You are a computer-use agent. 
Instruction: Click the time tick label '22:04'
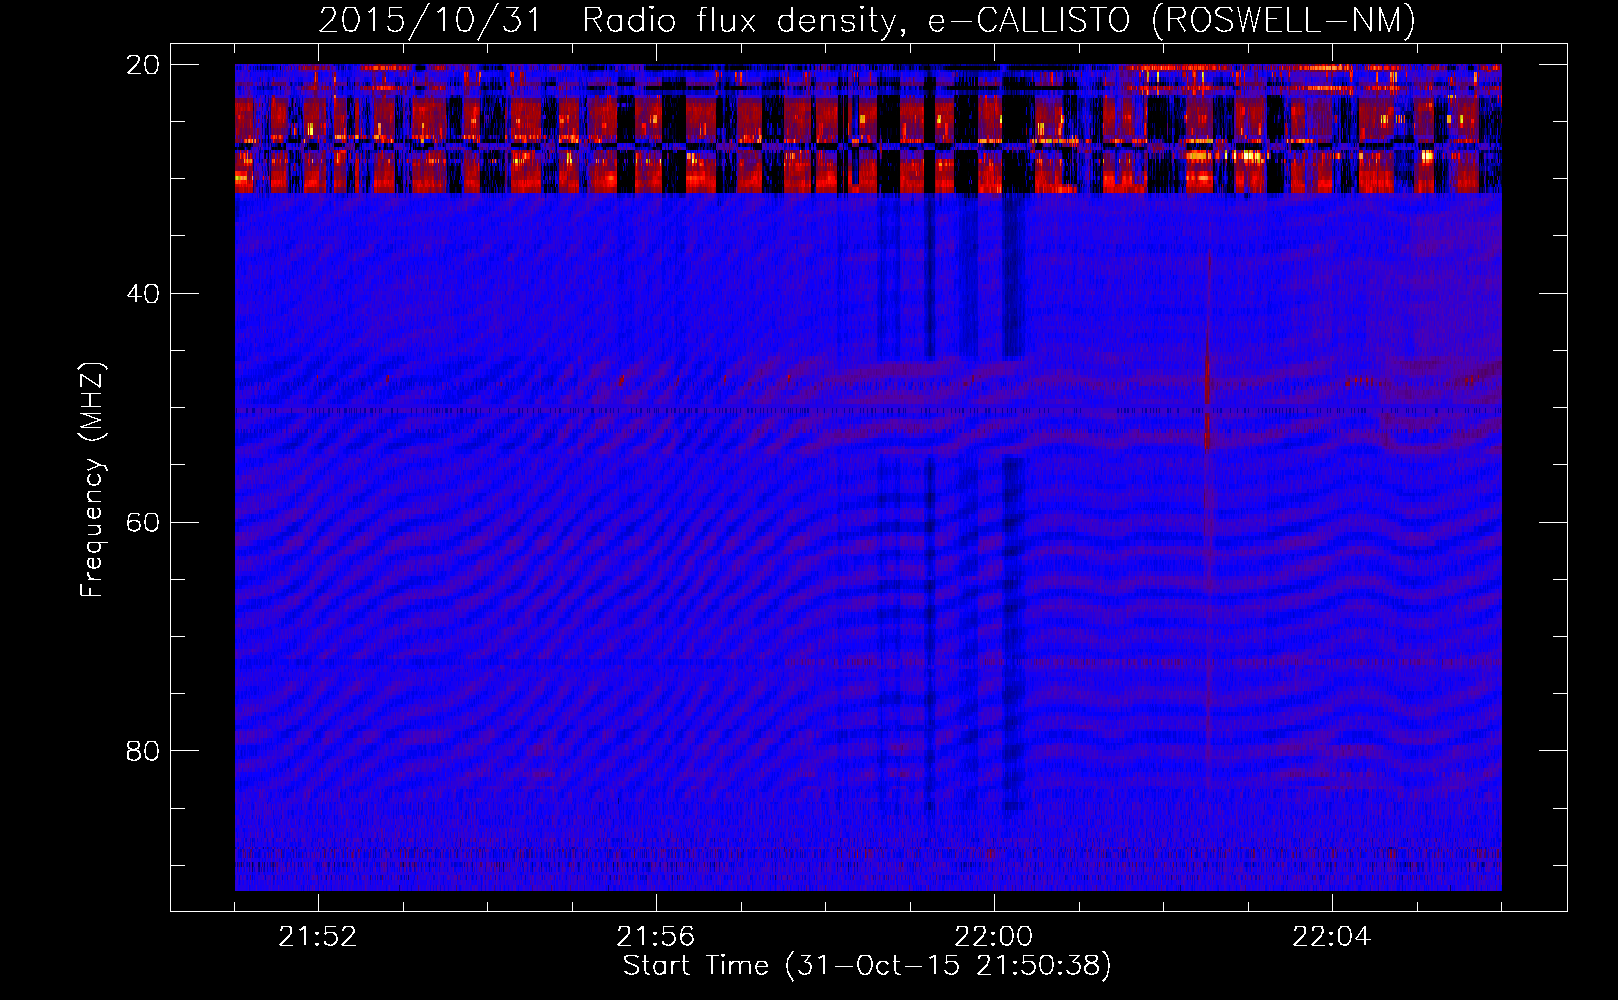[1332, 937]
